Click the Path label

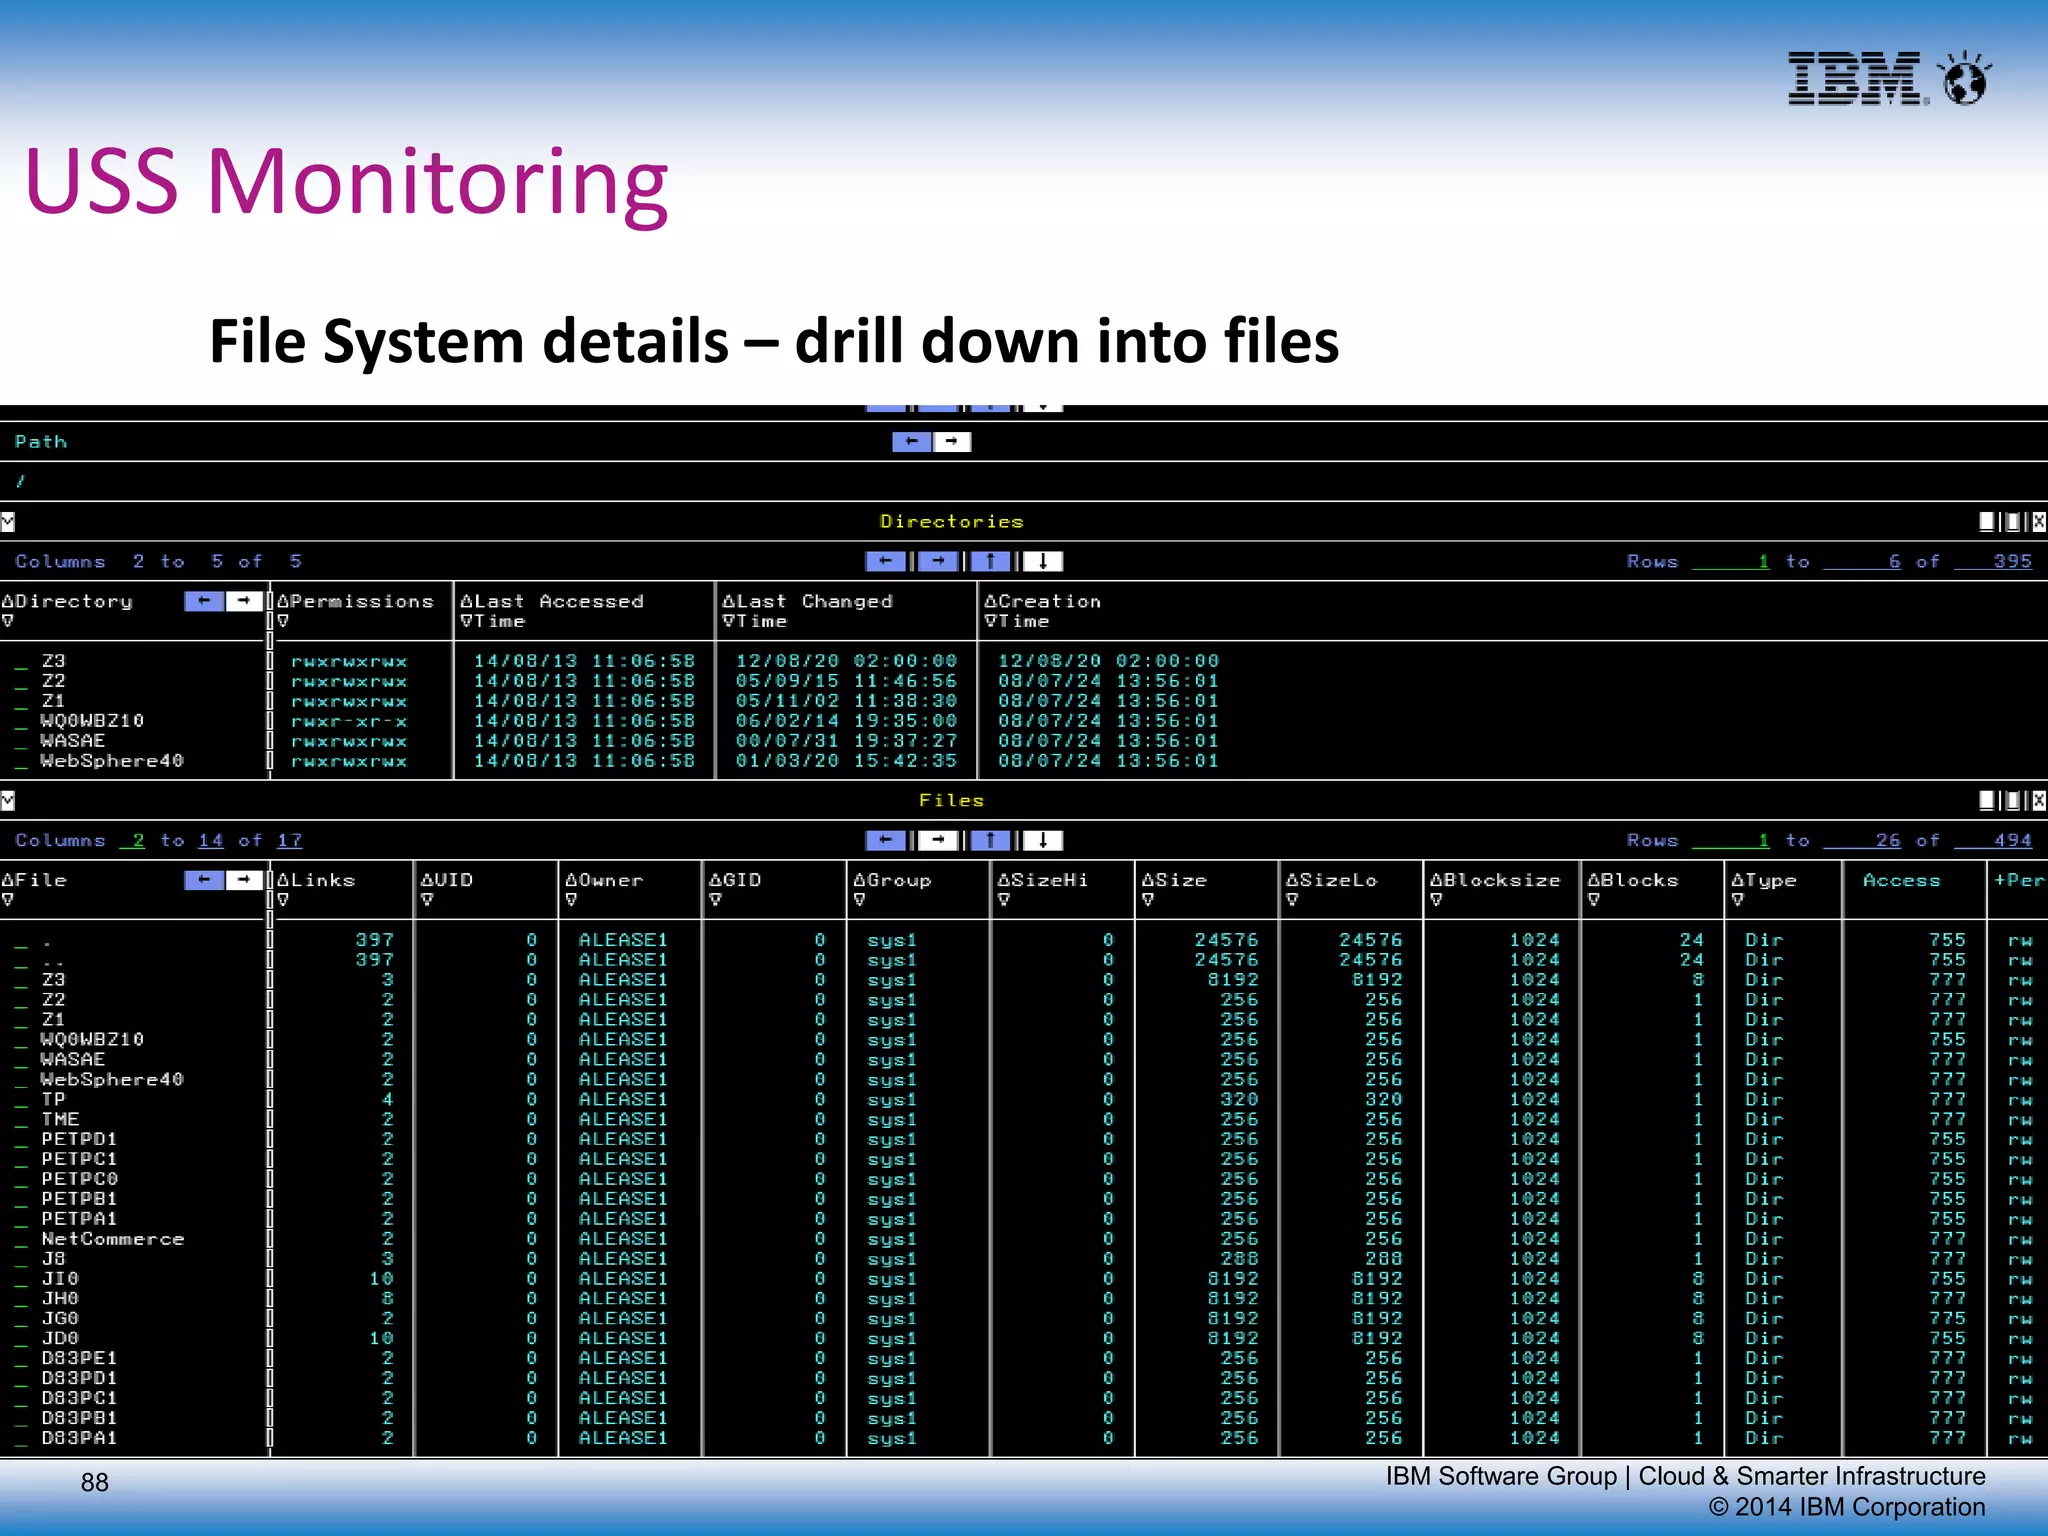click(41, 441)
